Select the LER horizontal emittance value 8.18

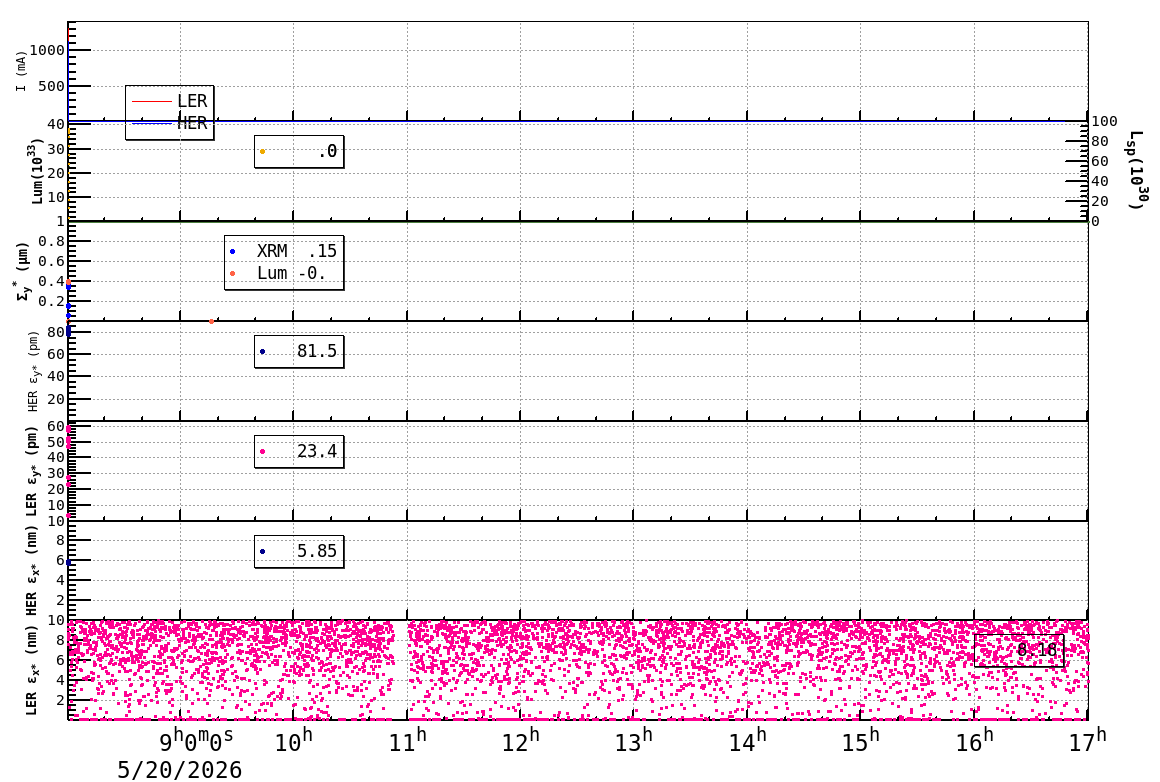(1019, 650)
